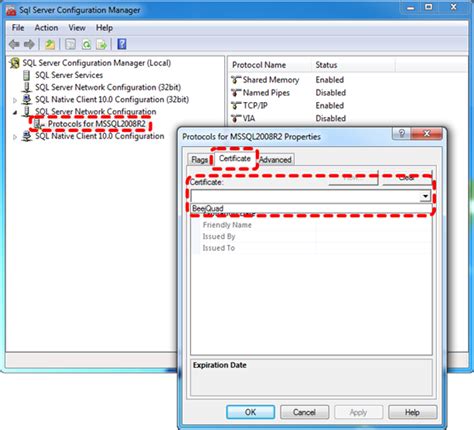Click the Apply button
Image resolution: width=474 pixels, height=430 pixels.
[358, 412]
